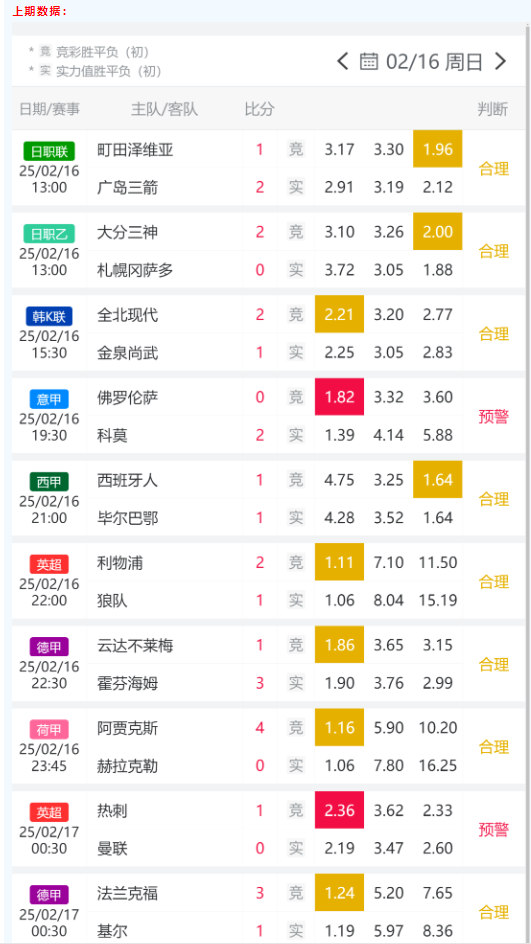Click 合理 judgment for 阿贾克斯 match
This screenshot has width=531, height=944.
[x=494, y=747]
